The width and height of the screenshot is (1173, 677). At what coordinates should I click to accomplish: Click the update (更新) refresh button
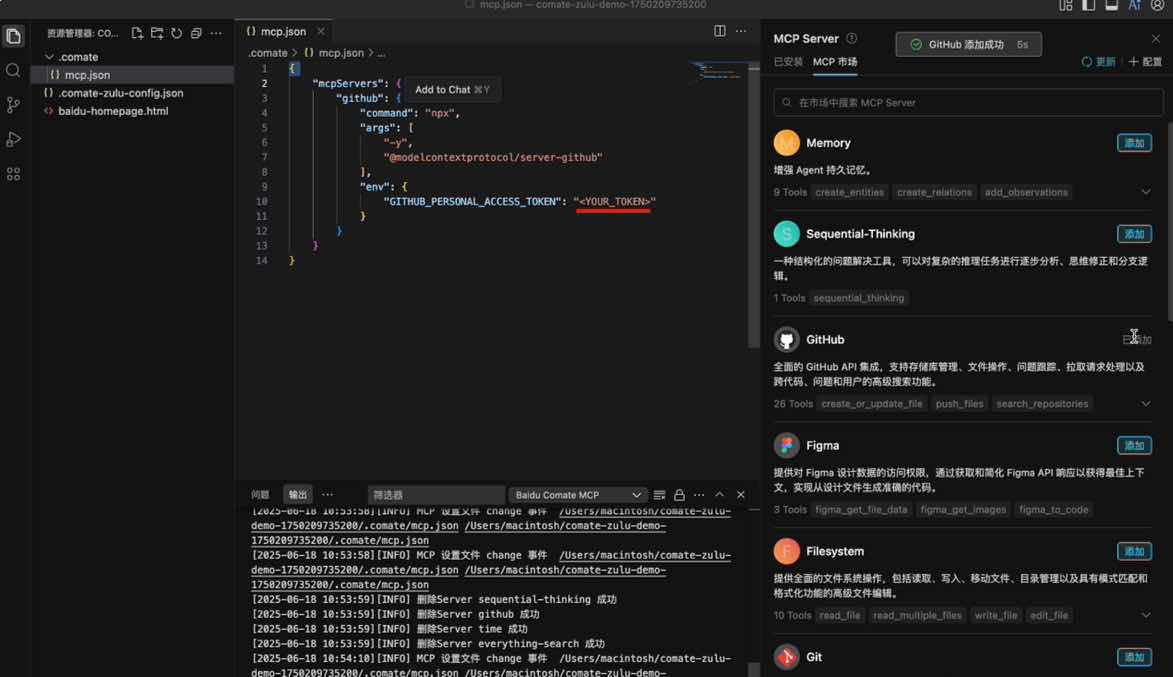pos(1098,61)
